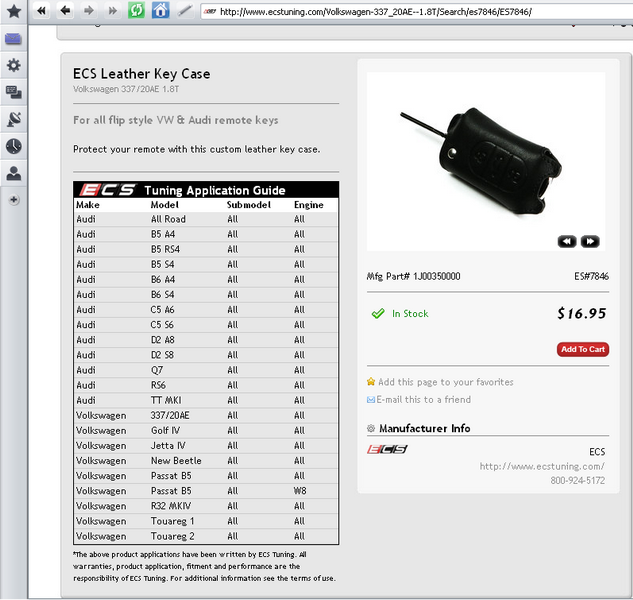Select the Jetta IV model cell

pos(168,445)
